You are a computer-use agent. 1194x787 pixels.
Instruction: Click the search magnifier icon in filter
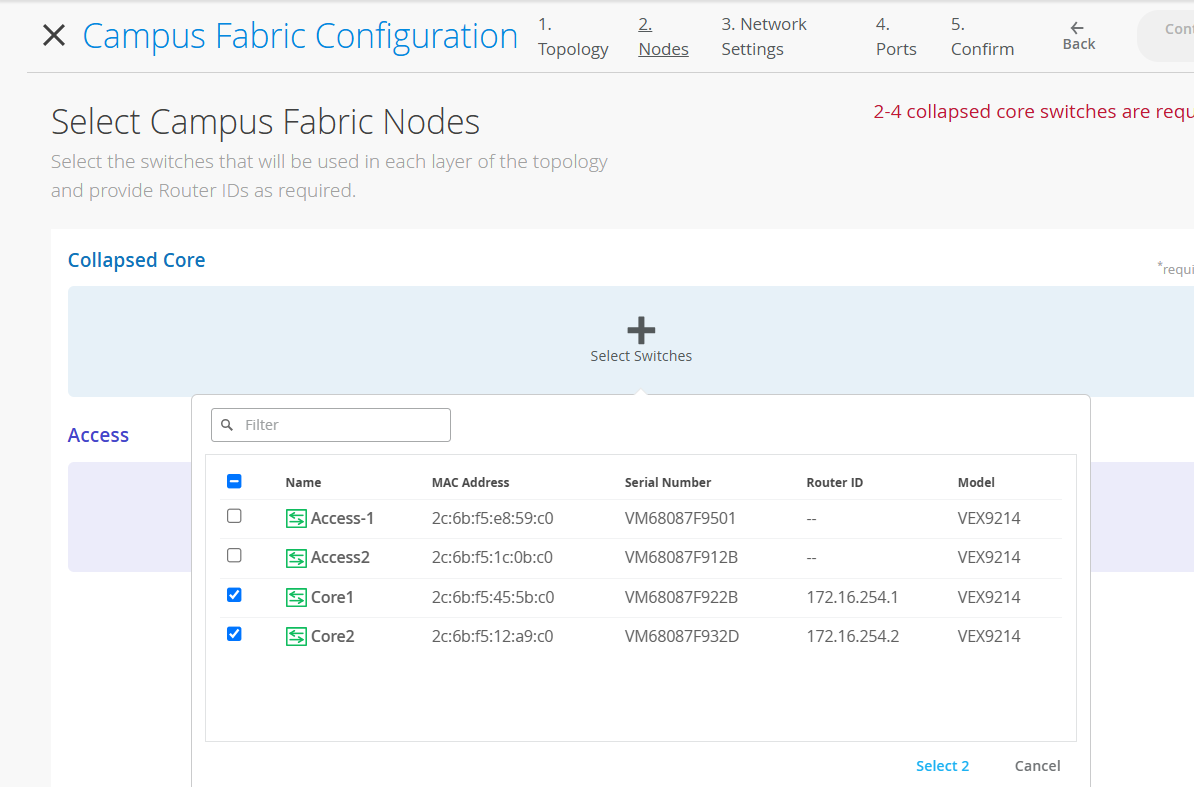[x=227, y=425]
